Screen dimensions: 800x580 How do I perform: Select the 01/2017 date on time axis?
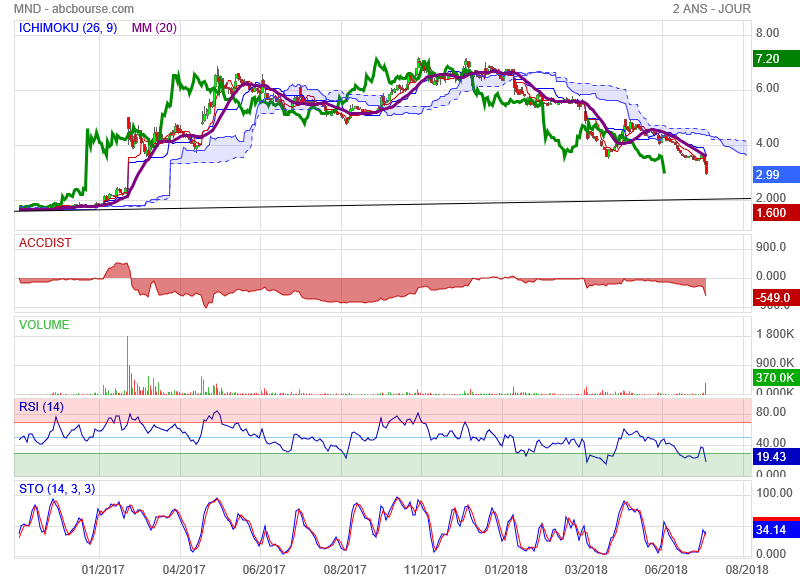[102, 569]
